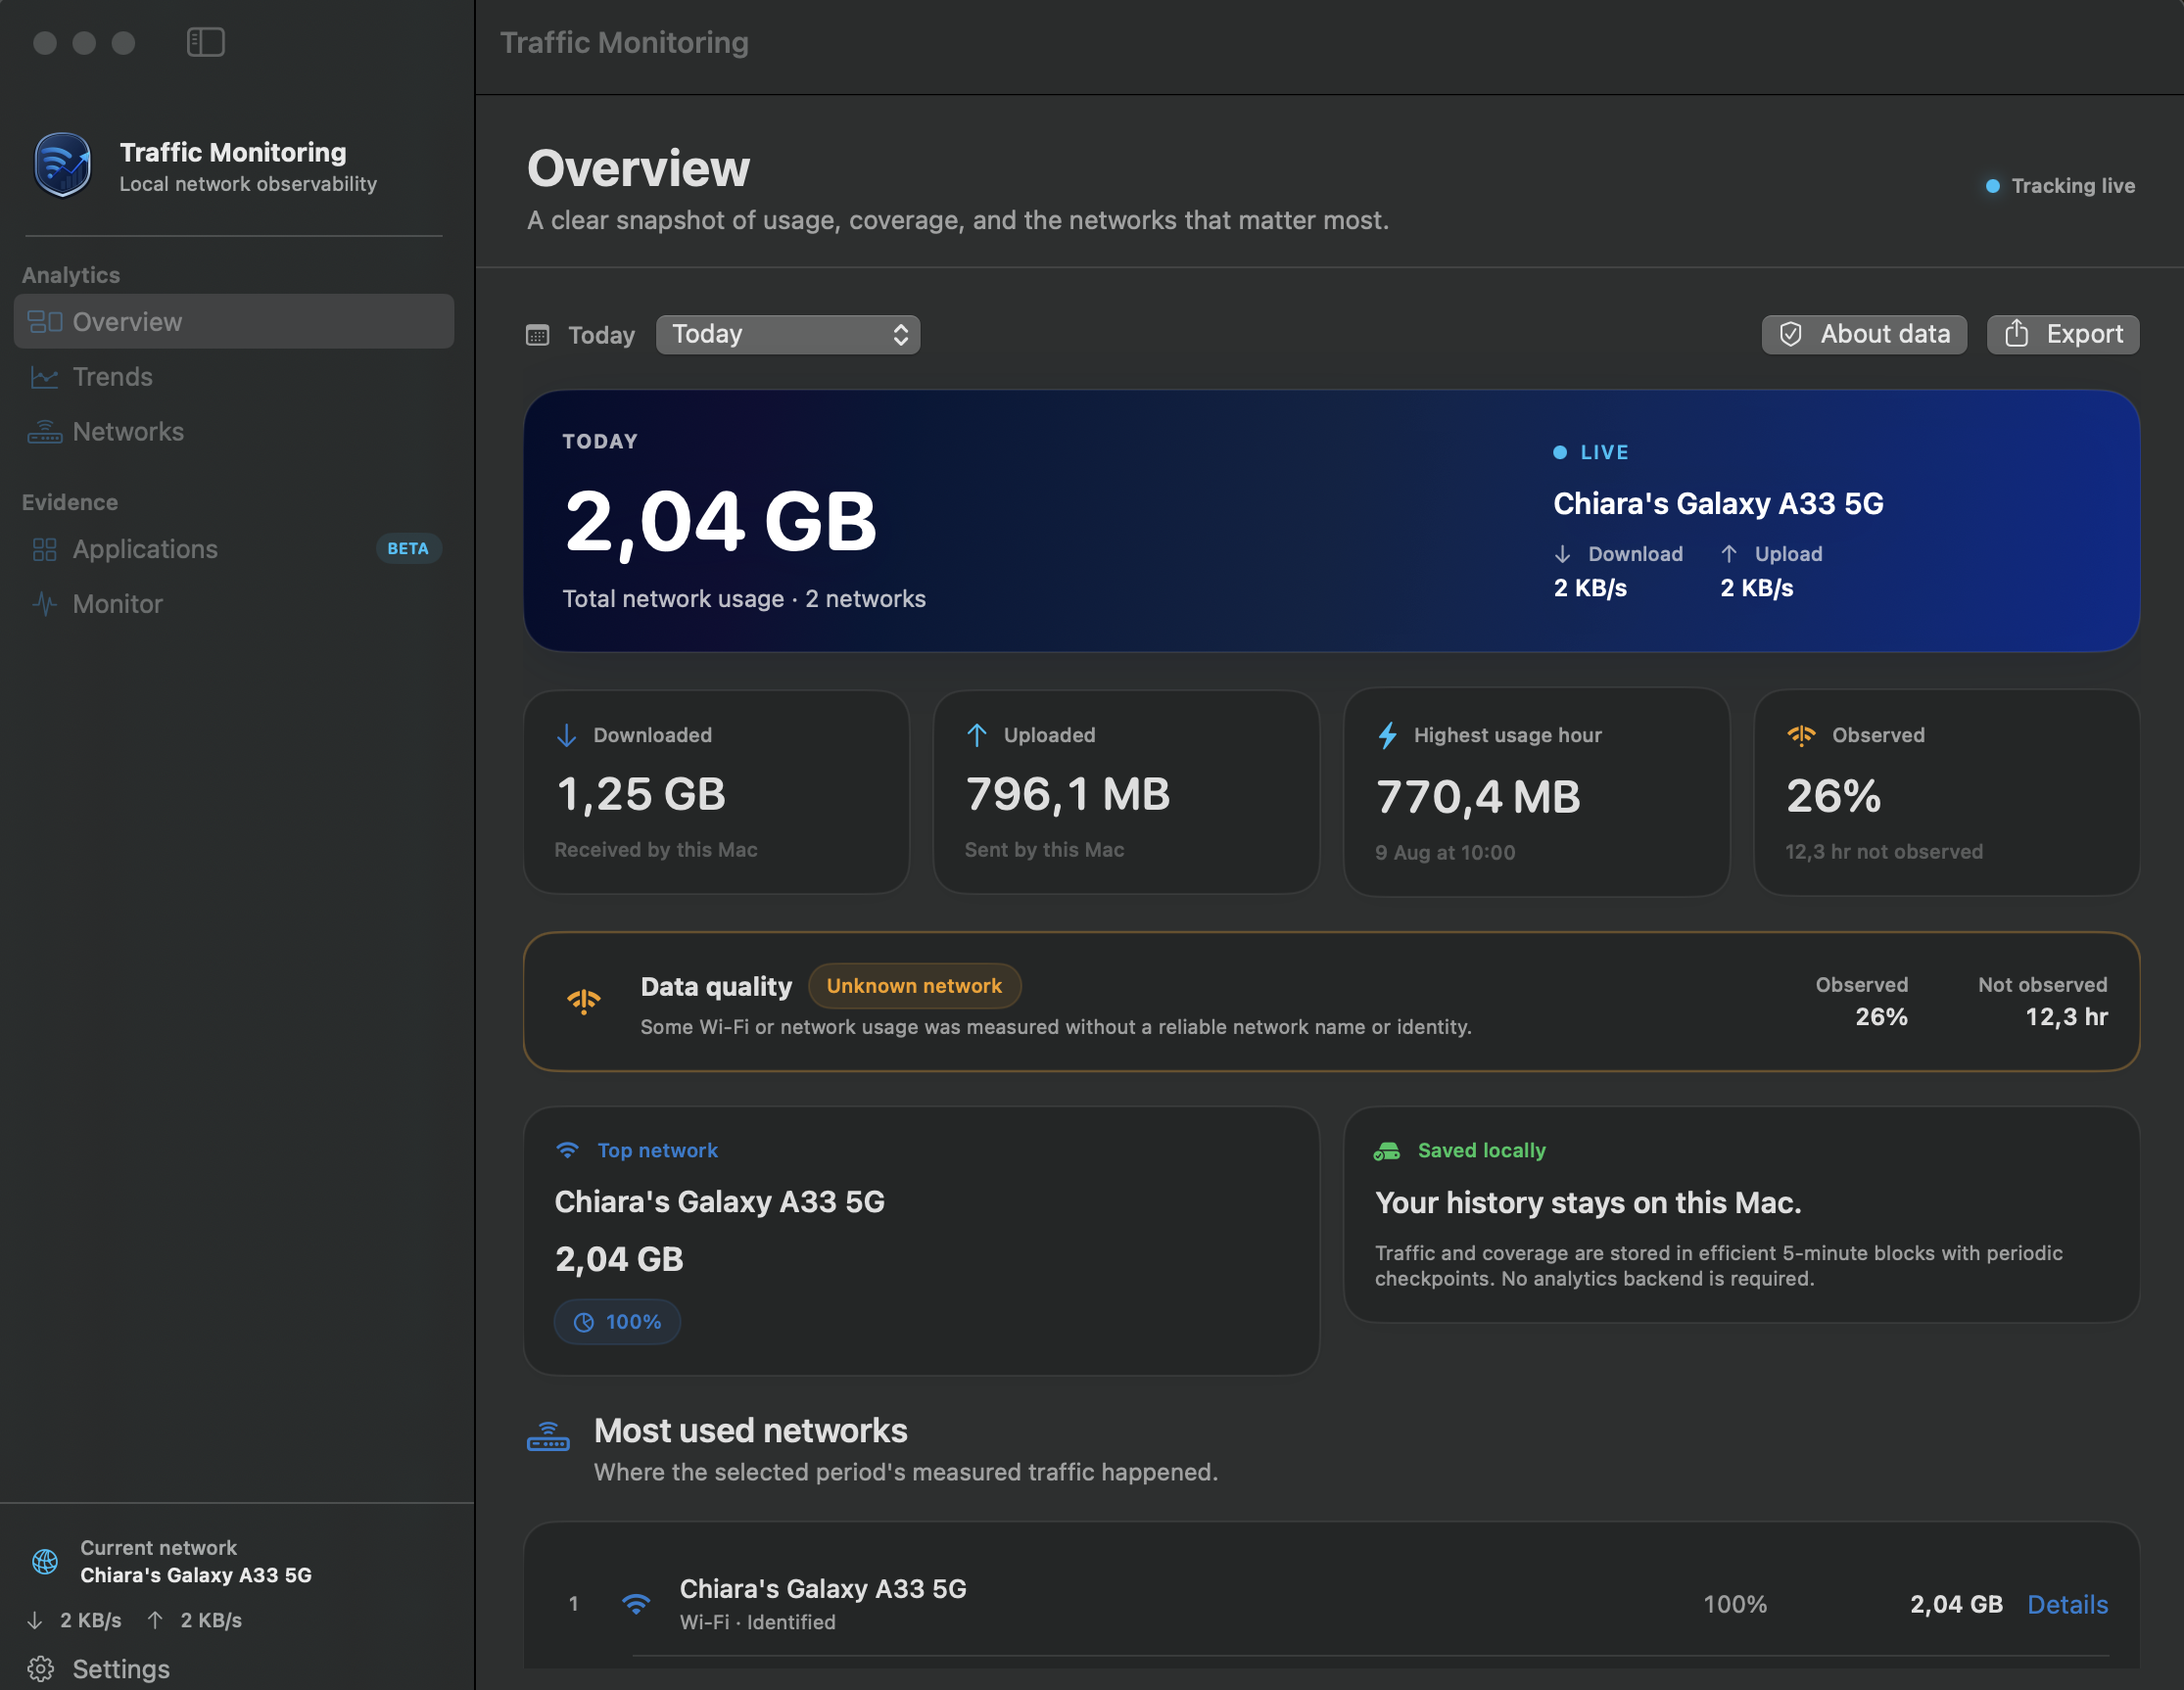This screenshot has height=1690, width=2184.
Task: Select the 796,1 MB uploaded value
Action: [1068, 795]
